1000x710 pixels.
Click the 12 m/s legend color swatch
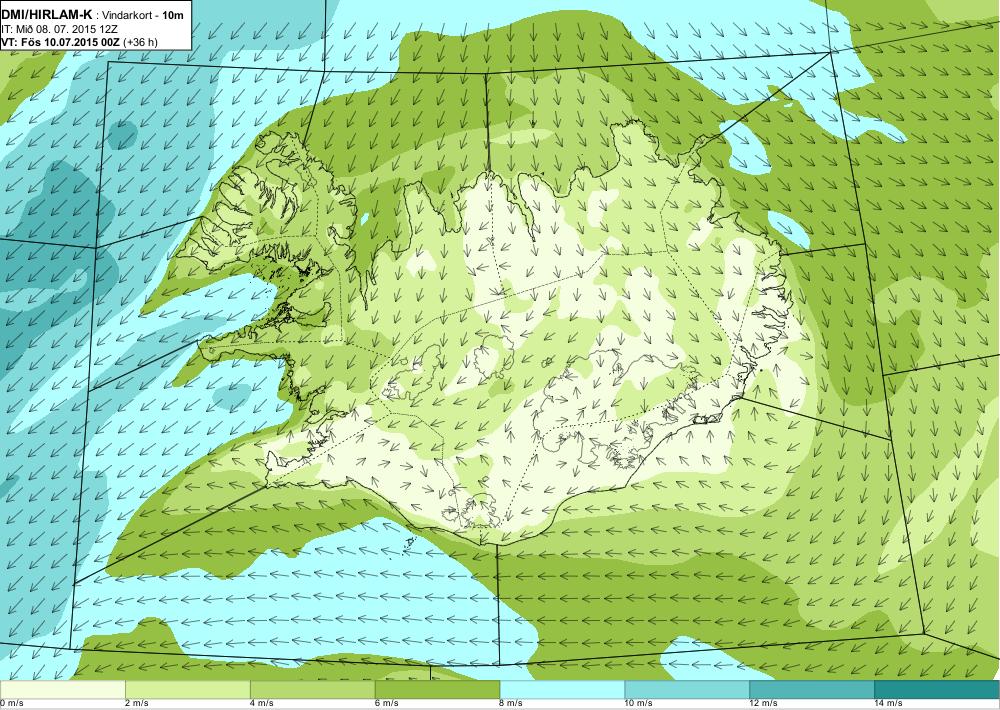click(x=812, y=690)
